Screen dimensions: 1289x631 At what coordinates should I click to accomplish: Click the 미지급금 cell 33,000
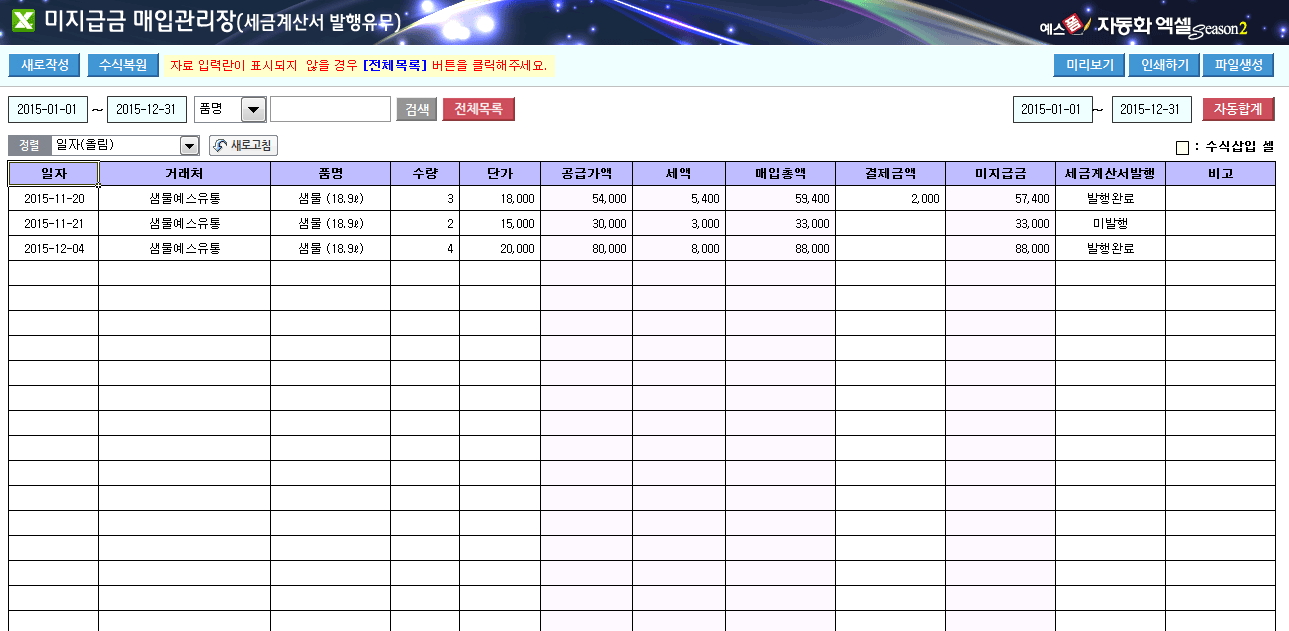[1000, 223]
